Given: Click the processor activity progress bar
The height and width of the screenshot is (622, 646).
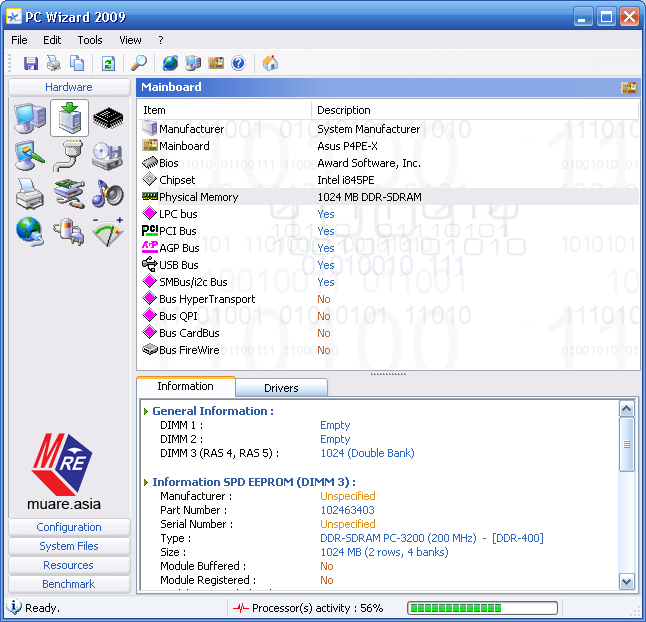Looking at the screenshot, I should coord(482,608).
